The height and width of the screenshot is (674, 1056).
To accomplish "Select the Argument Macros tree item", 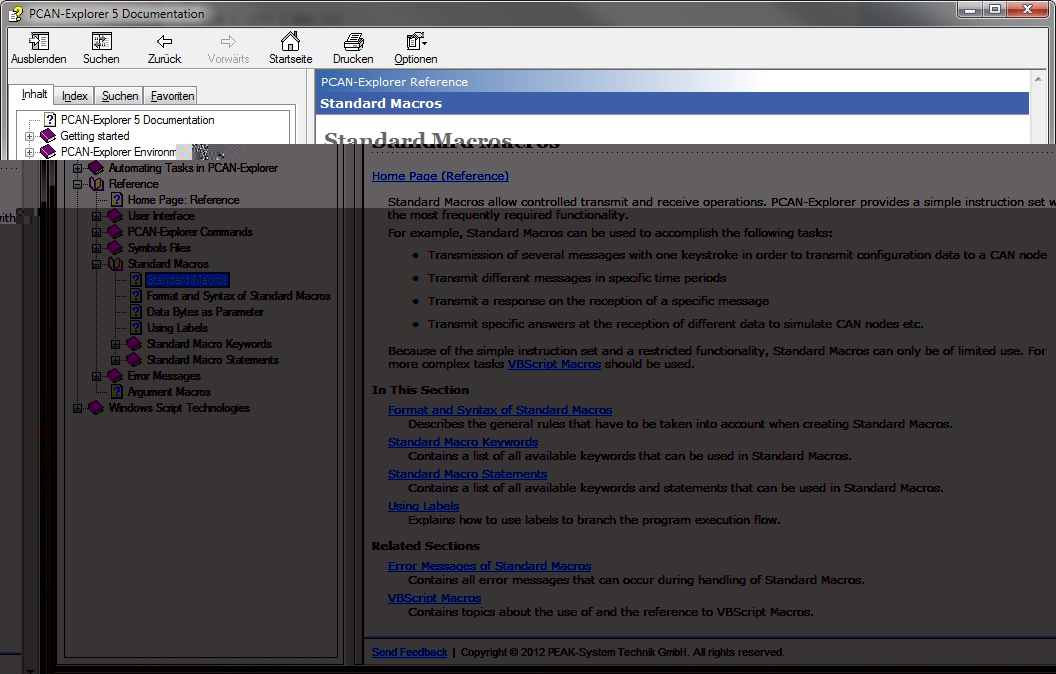I will pyautogui.click(x=169, y=392).
